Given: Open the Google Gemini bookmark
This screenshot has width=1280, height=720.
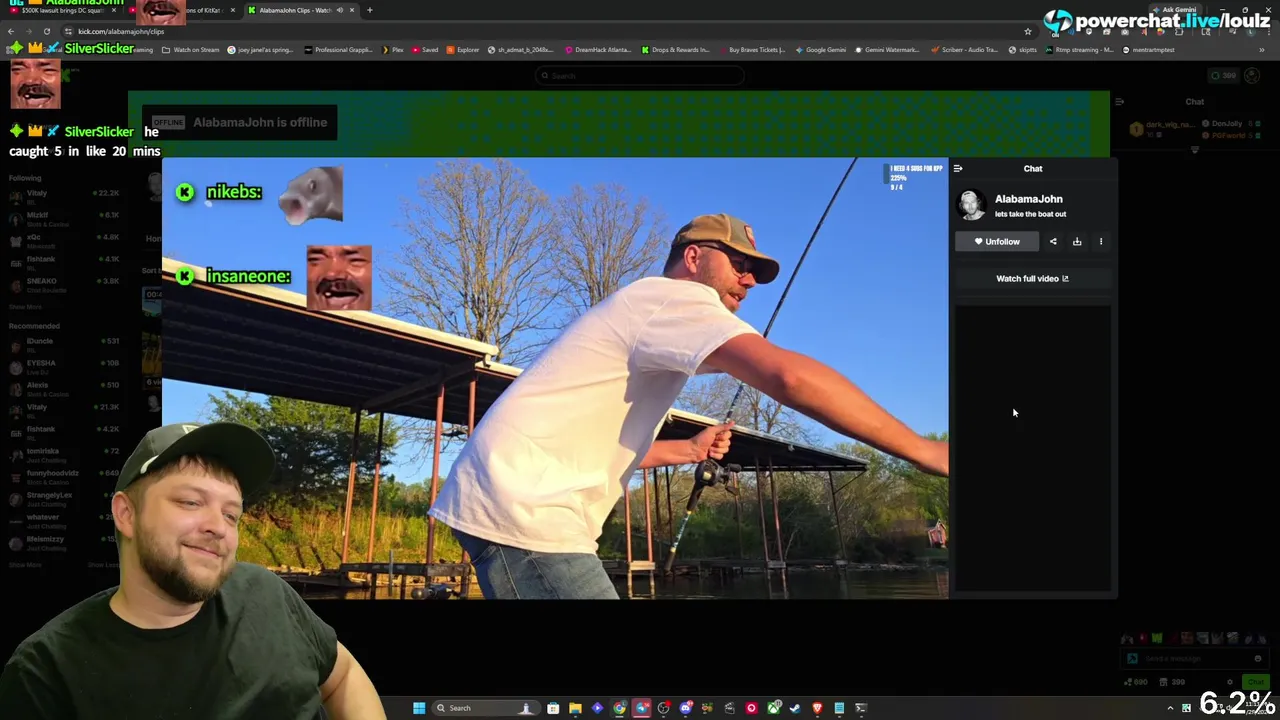Looking at the screenshot, I should point(820,50).
